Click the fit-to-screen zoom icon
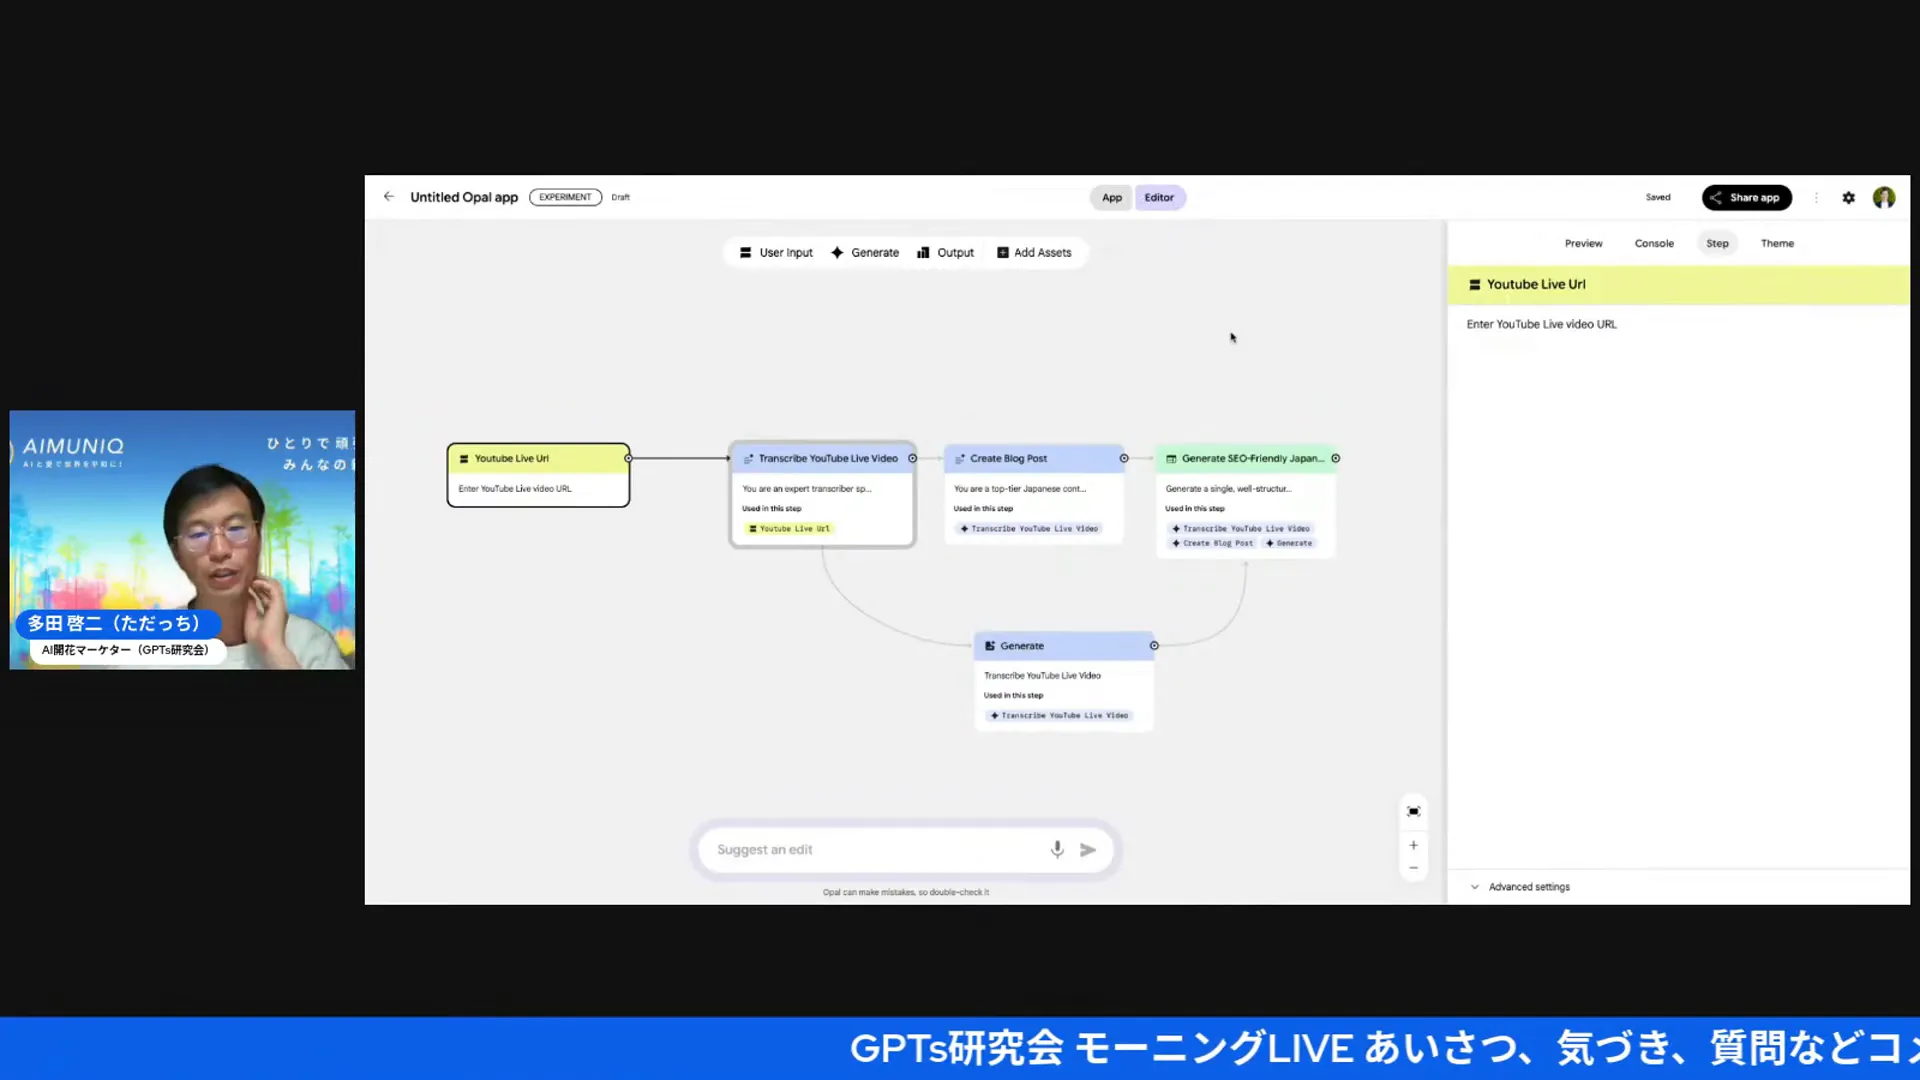The width and height of the screenshot is (1920, 1080). [x=1413, y=812]
